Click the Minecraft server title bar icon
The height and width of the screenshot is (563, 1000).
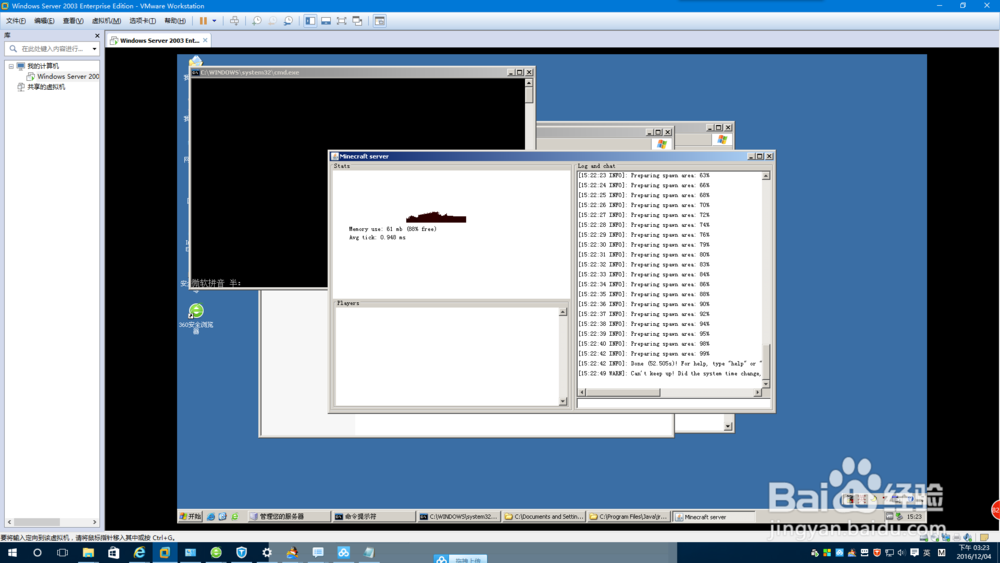coord(335,156)
